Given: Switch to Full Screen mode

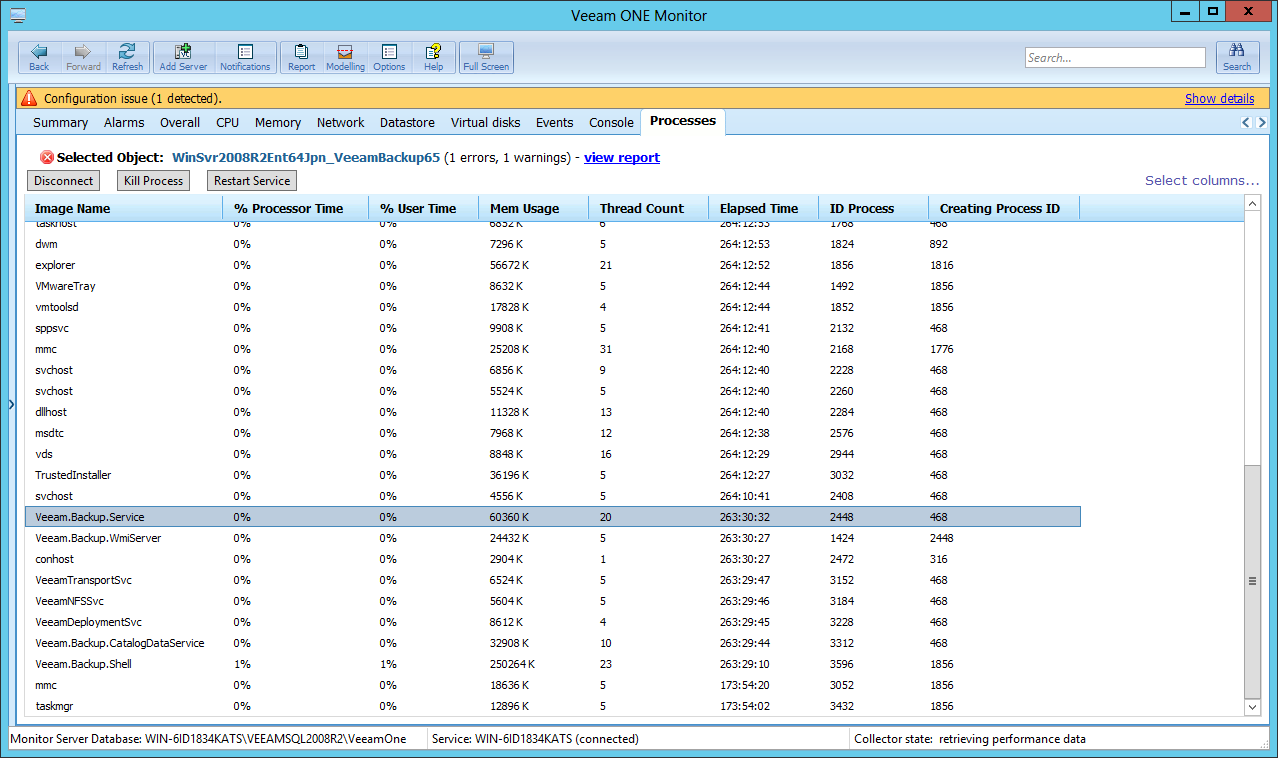Looking at the screenshot, I should 486,57.
